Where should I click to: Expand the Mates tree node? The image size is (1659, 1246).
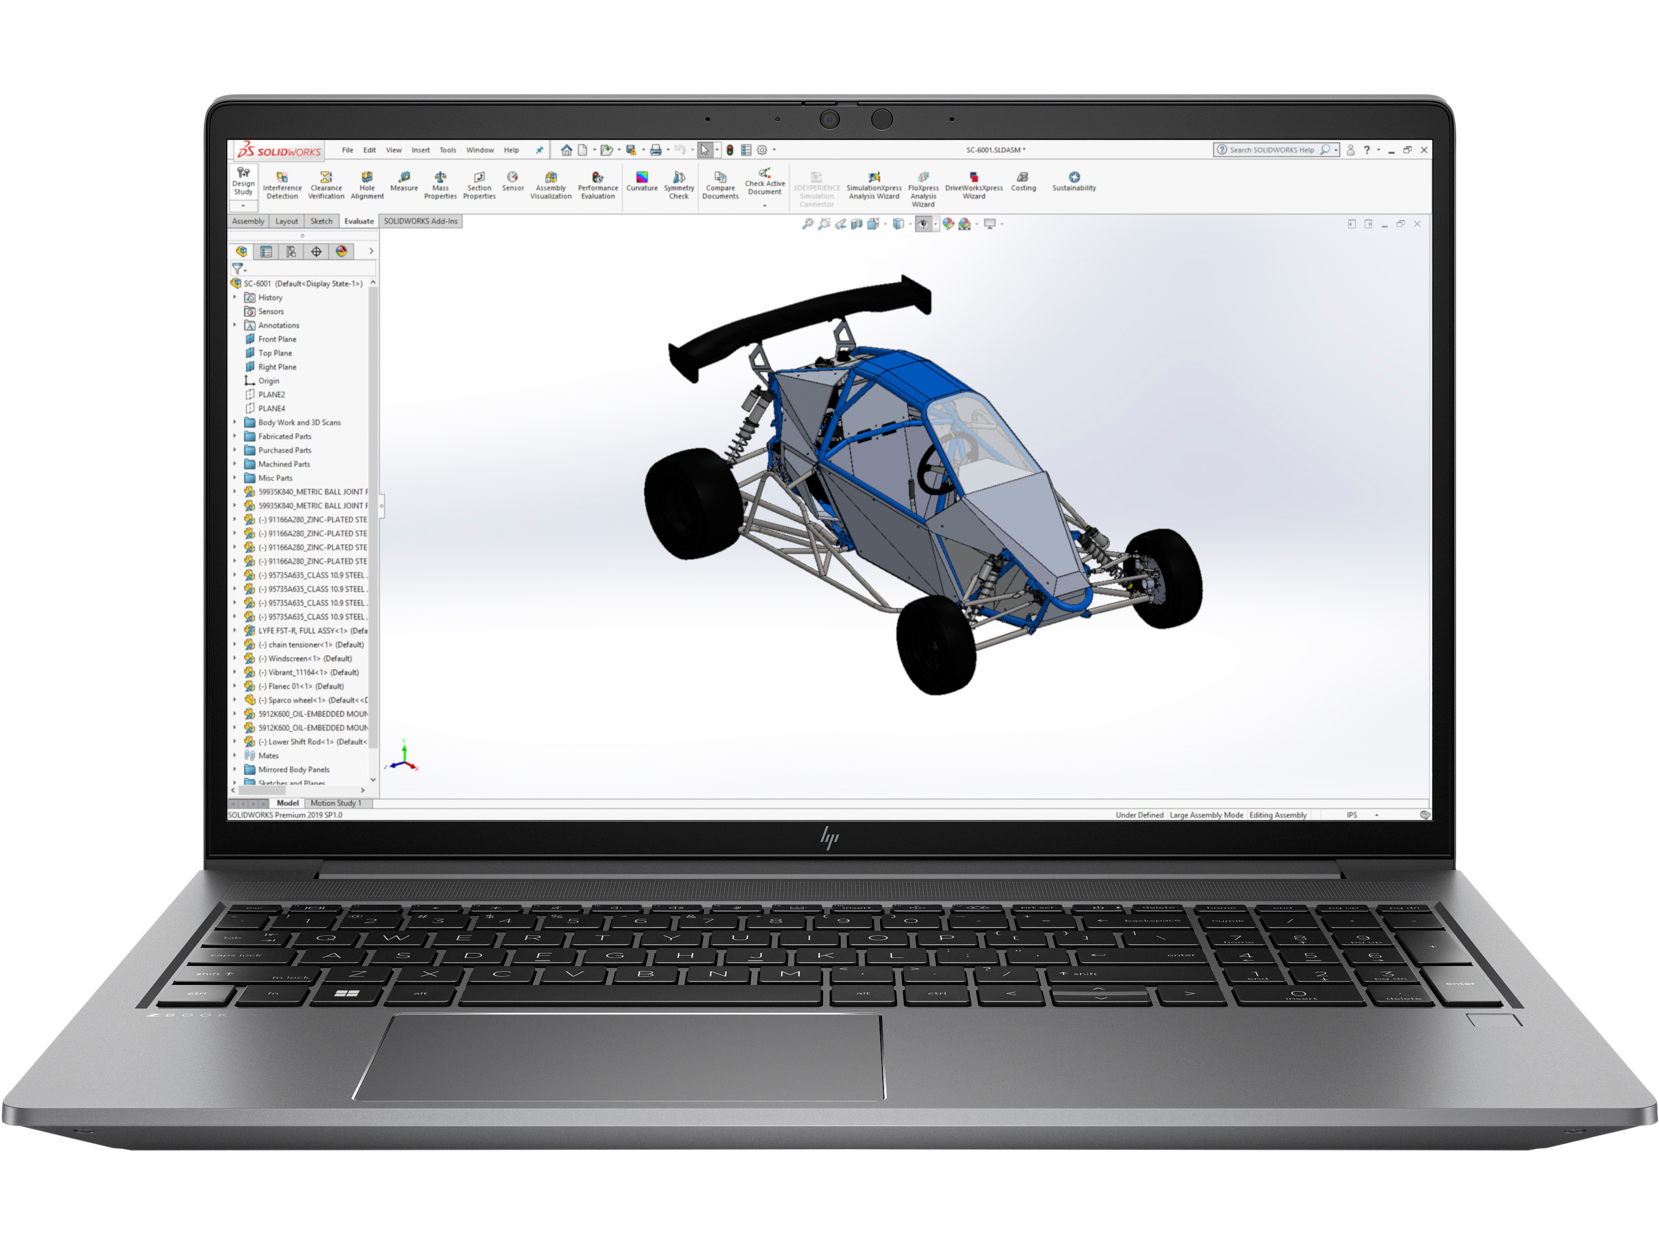coord(236,756)
